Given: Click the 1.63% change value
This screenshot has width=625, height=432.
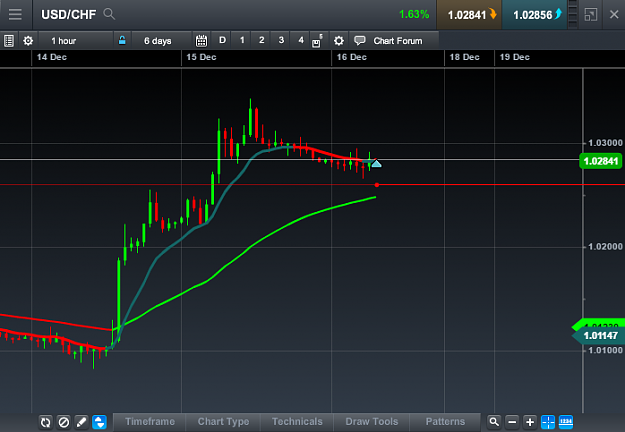Looking at the screenshot, I should (414, 14).
